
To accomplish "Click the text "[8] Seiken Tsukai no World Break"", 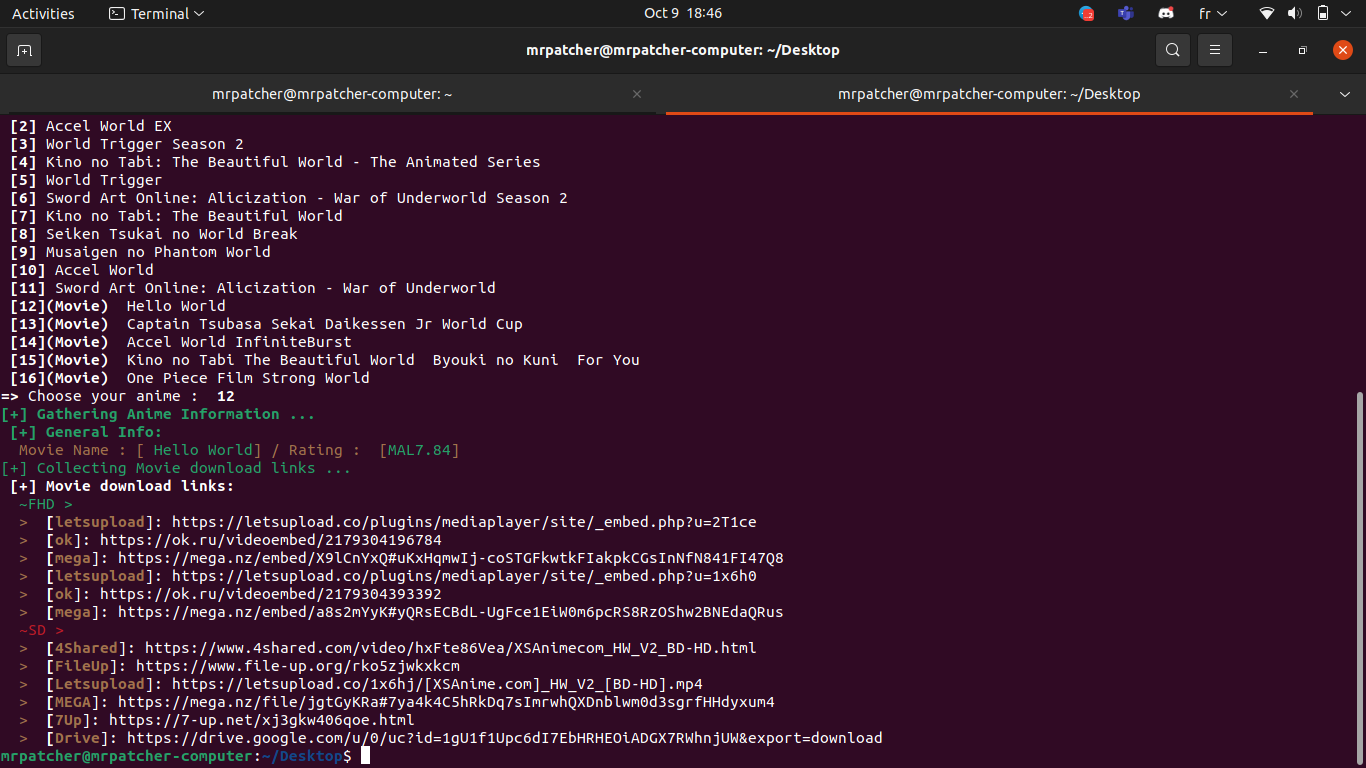I will [x=154, y=234].
